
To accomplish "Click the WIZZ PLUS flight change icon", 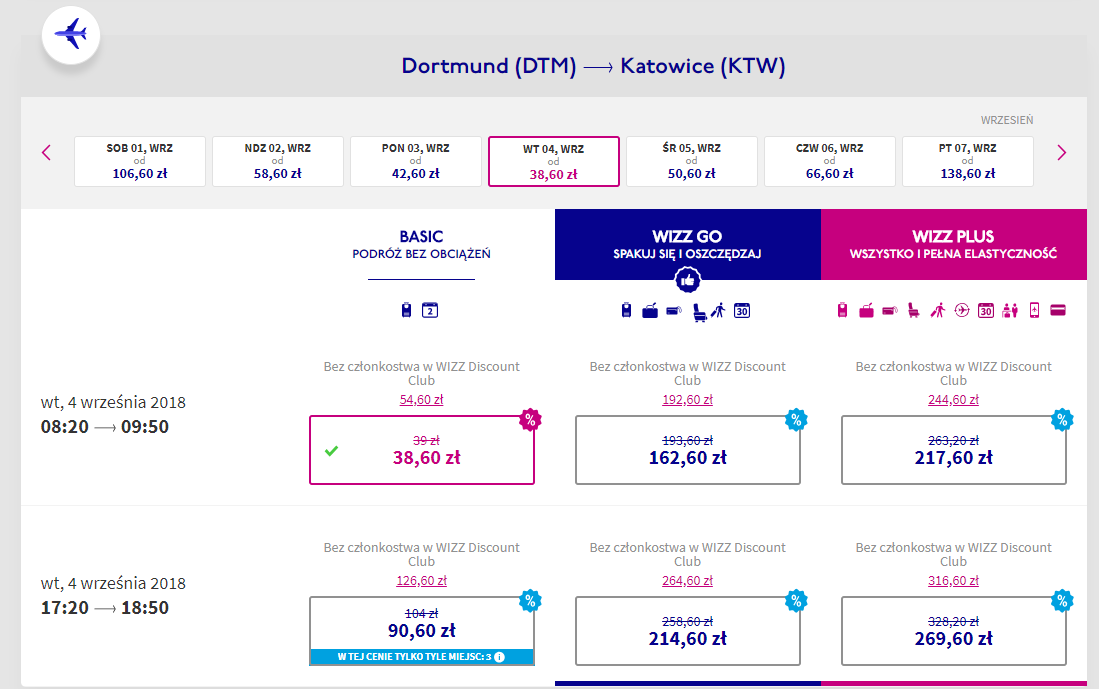I will point(962,310).
